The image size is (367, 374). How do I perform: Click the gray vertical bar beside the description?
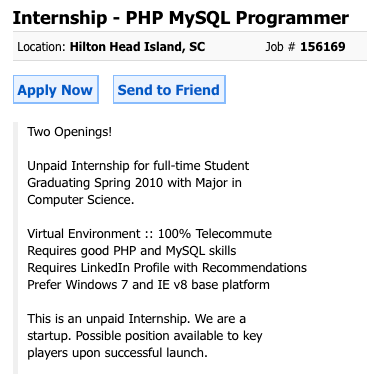15,248
